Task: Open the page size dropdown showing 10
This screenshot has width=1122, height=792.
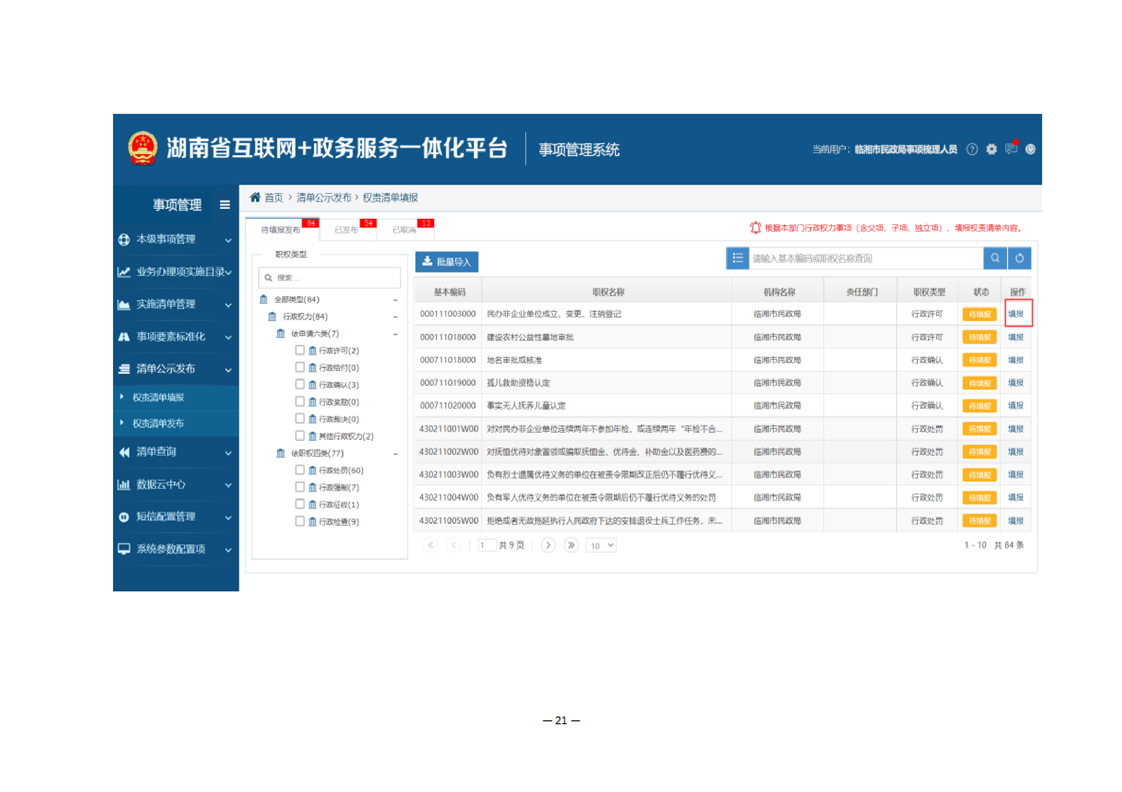Action: pos(602,546)
